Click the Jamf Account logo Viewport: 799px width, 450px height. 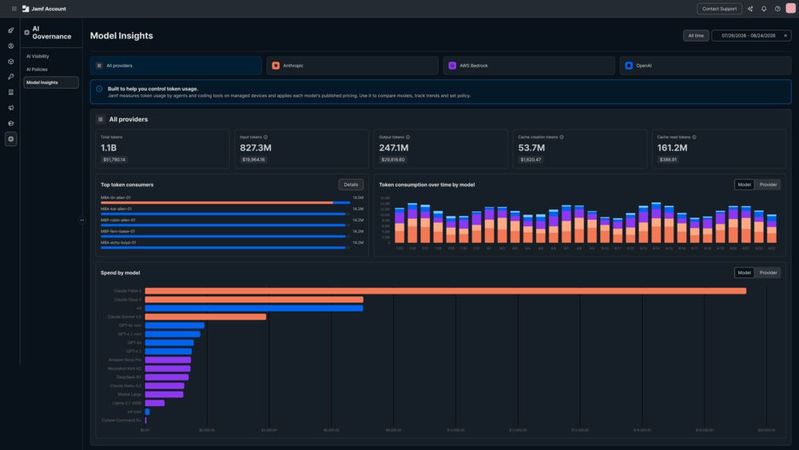click(25, 9)
